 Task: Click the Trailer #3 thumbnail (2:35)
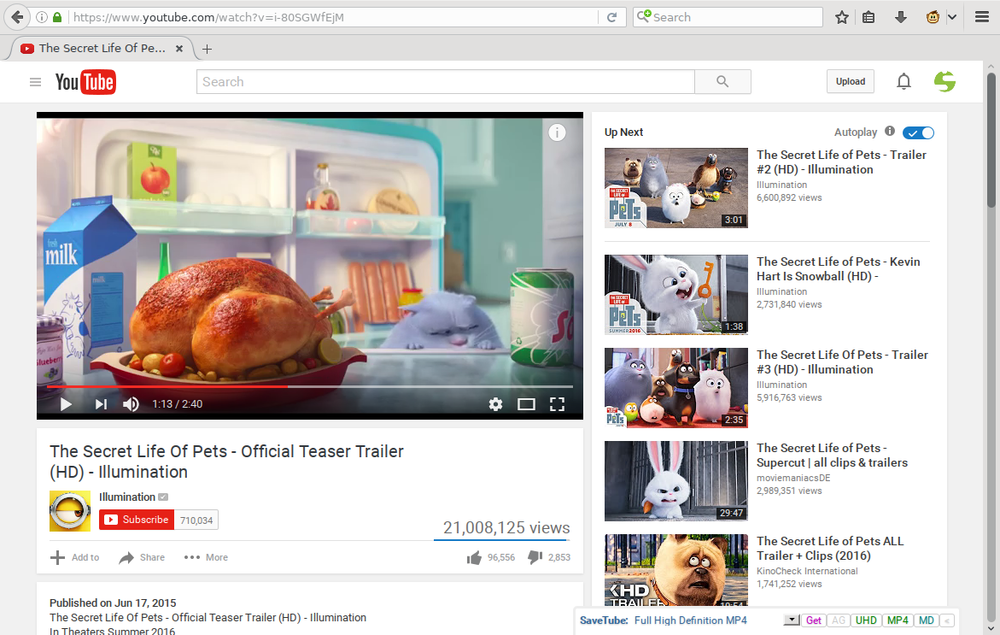[x=676, y=388]
